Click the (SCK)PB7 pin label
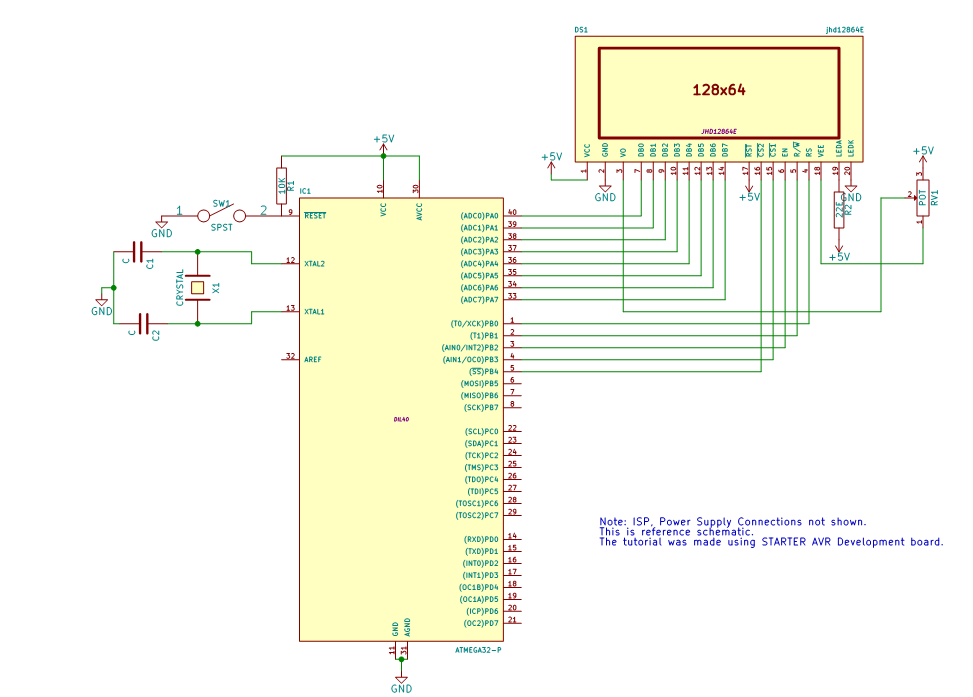The image size is (973, 697). coord(480,408)
